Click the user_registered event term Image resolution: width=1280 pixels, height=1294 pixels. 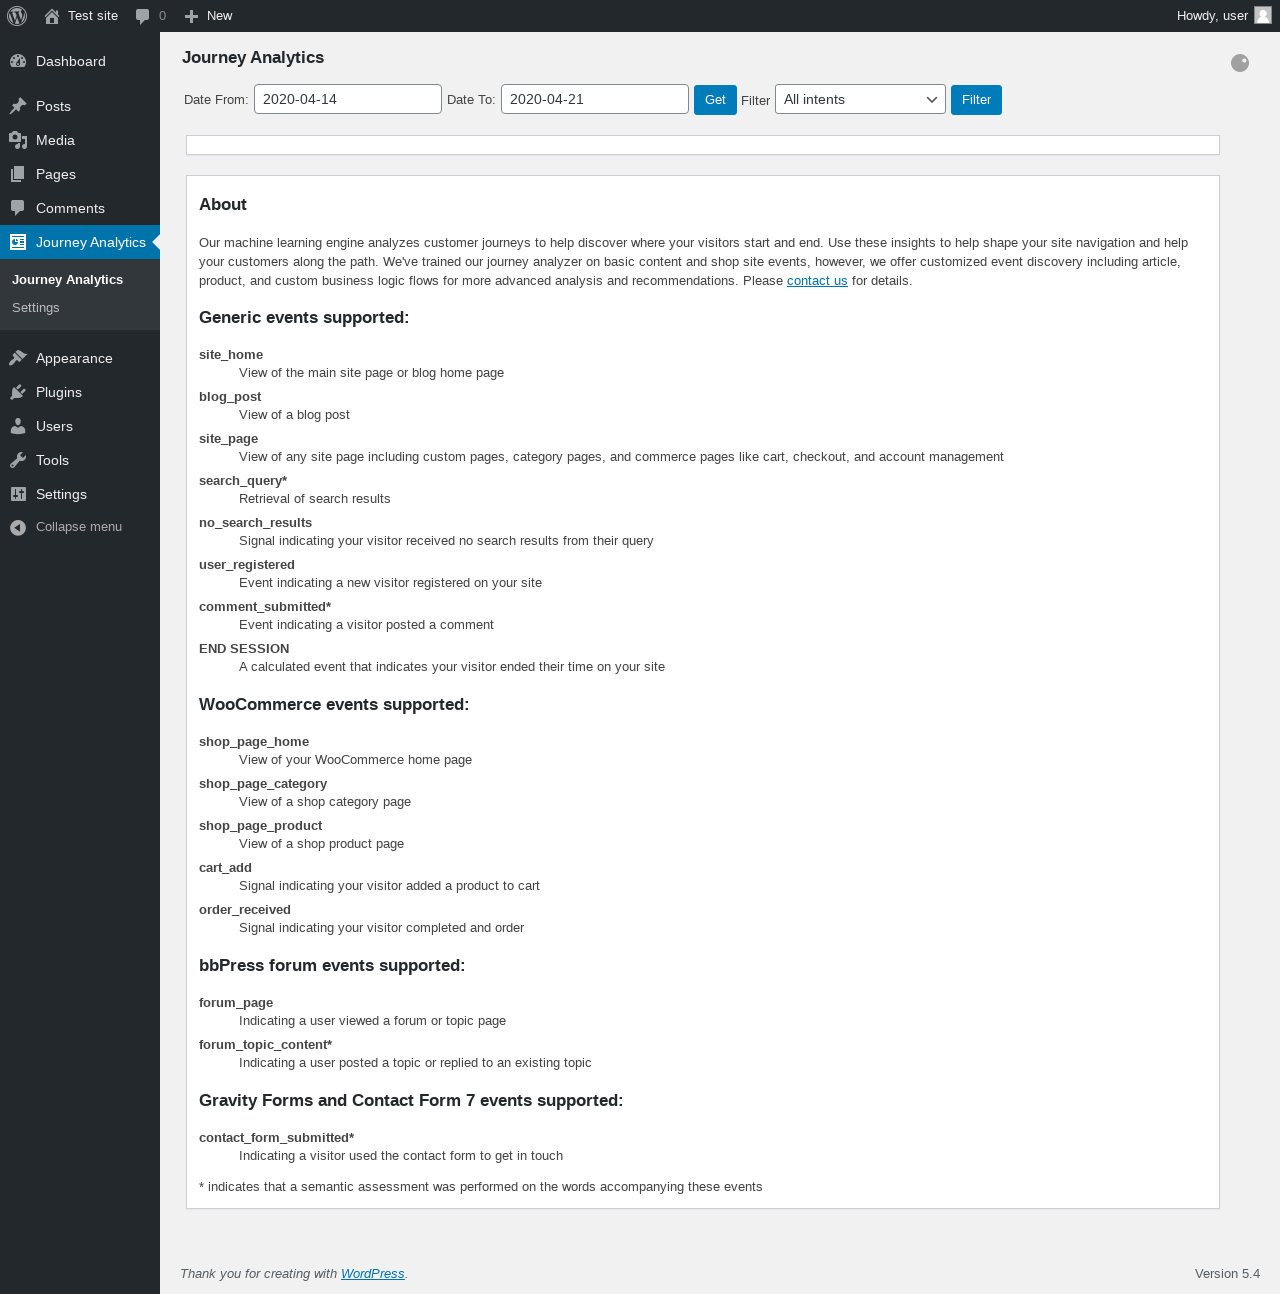tap(247, 565)
